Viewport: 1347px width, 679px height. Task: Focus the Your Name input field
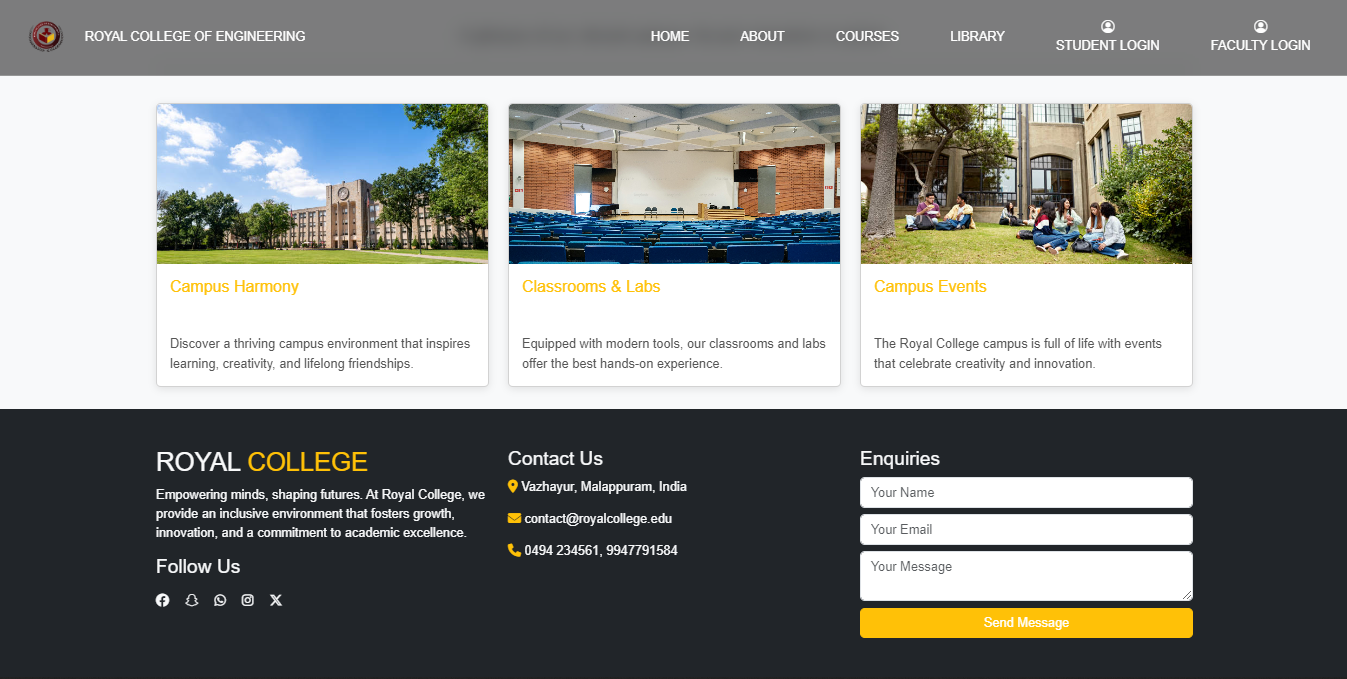tap(1026, 492)
